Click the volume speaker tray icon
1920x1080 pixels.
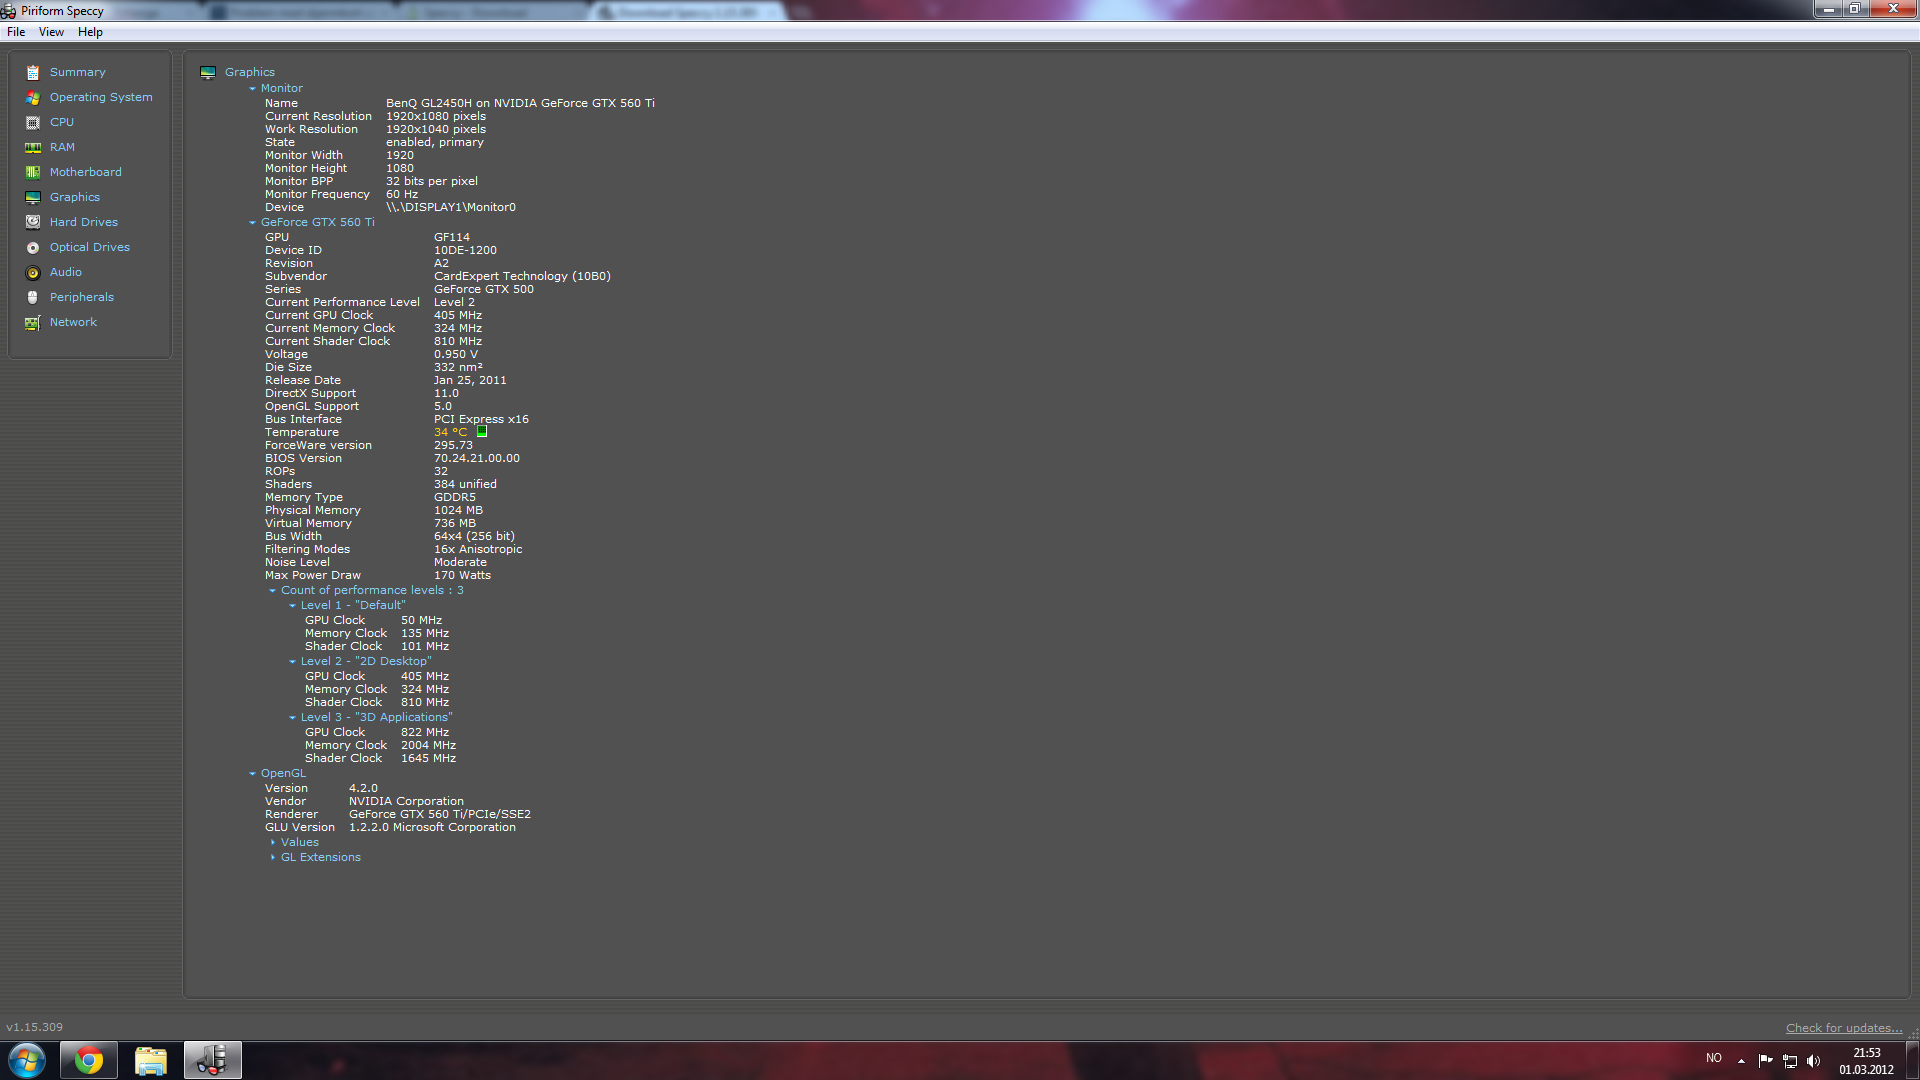(x=1814, y=1061)
